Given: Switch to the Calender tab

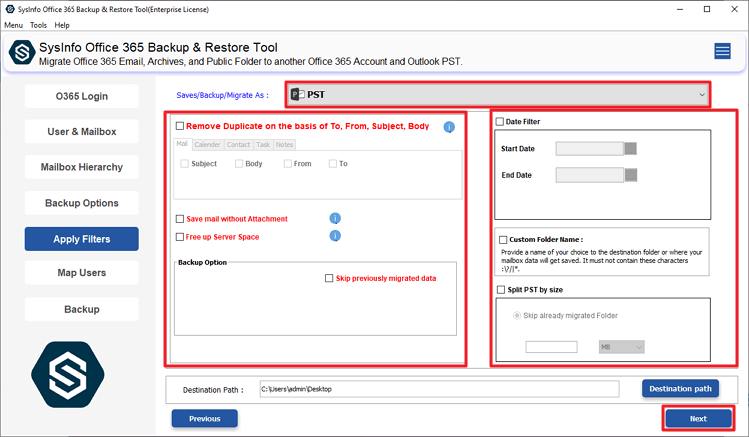Looking at the screenshot, I should [207, 144].
